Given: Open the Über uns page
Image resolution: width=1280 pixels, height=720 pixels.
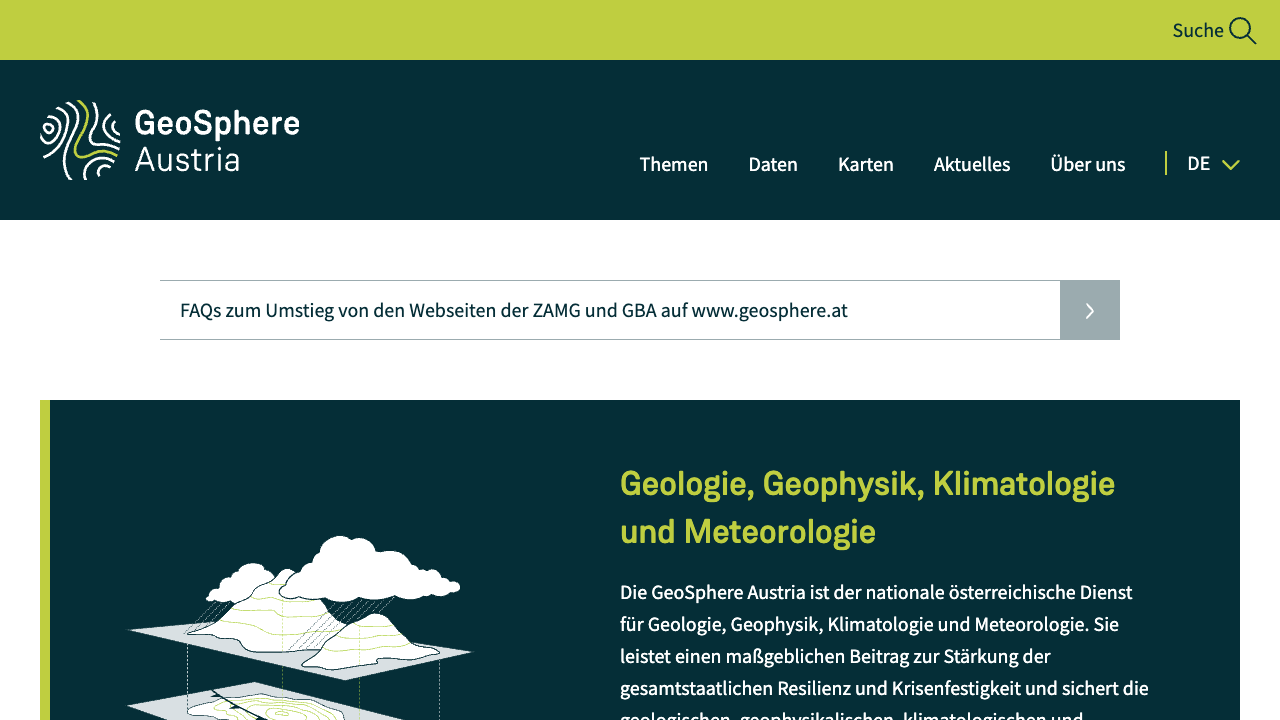Looking at the screenshot, I should (x=1087, y=164).
